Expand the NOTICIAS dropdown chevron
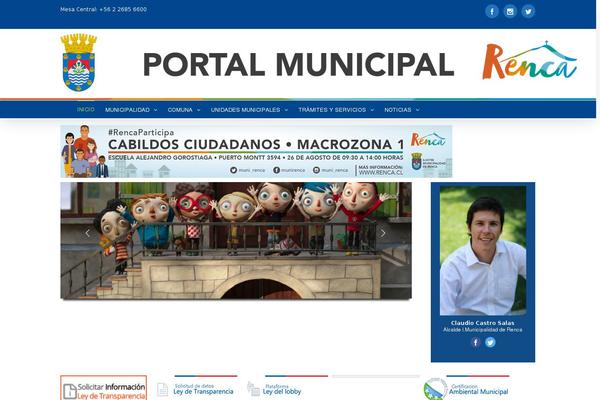600x400 pixels. coord(417,110)
